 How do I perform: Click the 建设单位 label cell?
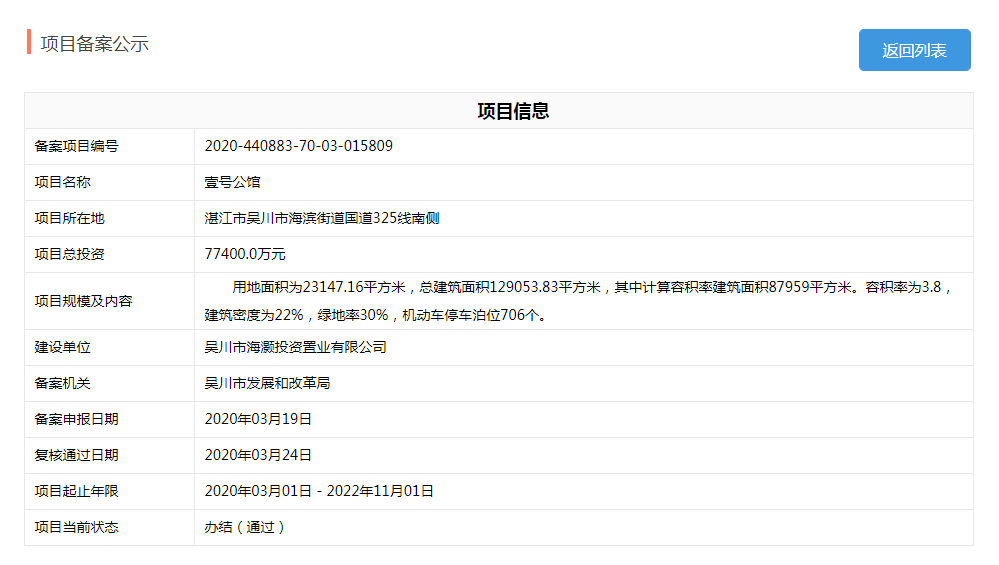point(110,347)
